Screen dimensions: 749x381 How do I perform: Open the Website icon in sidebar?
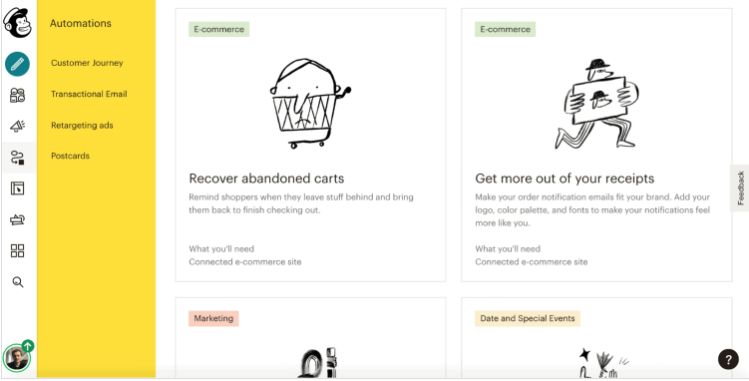(x=18, y=188)
